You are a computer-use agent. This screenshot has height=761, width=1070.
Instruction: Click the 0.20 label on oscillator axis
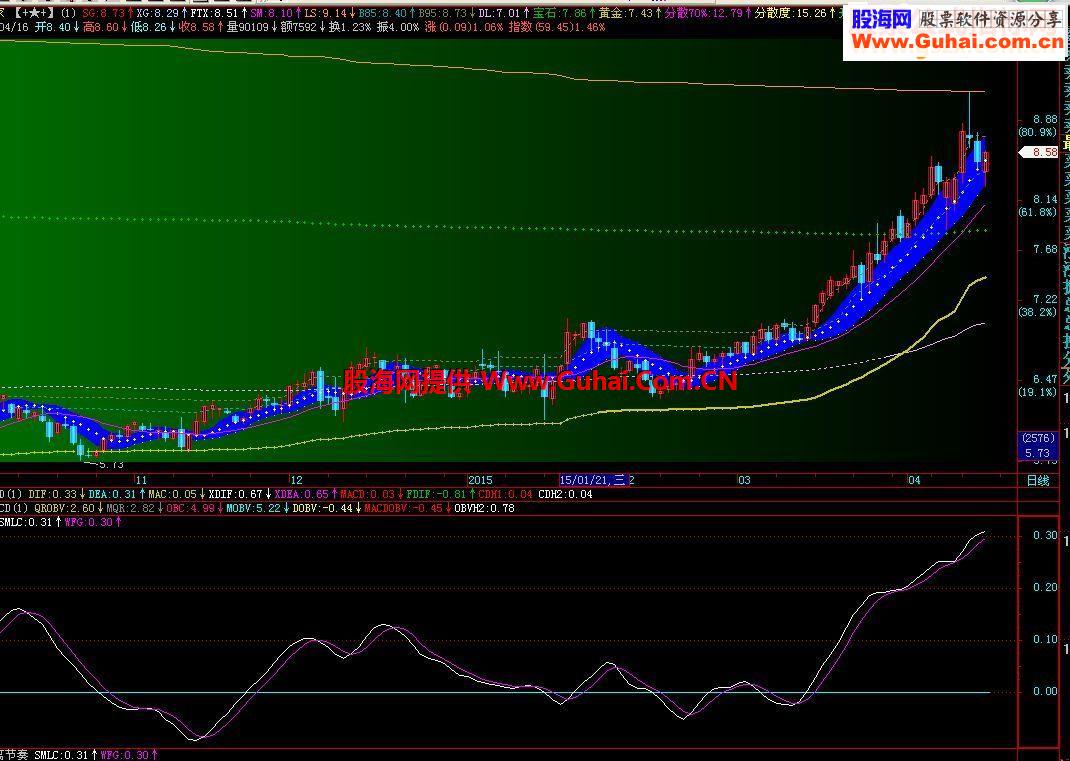click(1045, 588)
